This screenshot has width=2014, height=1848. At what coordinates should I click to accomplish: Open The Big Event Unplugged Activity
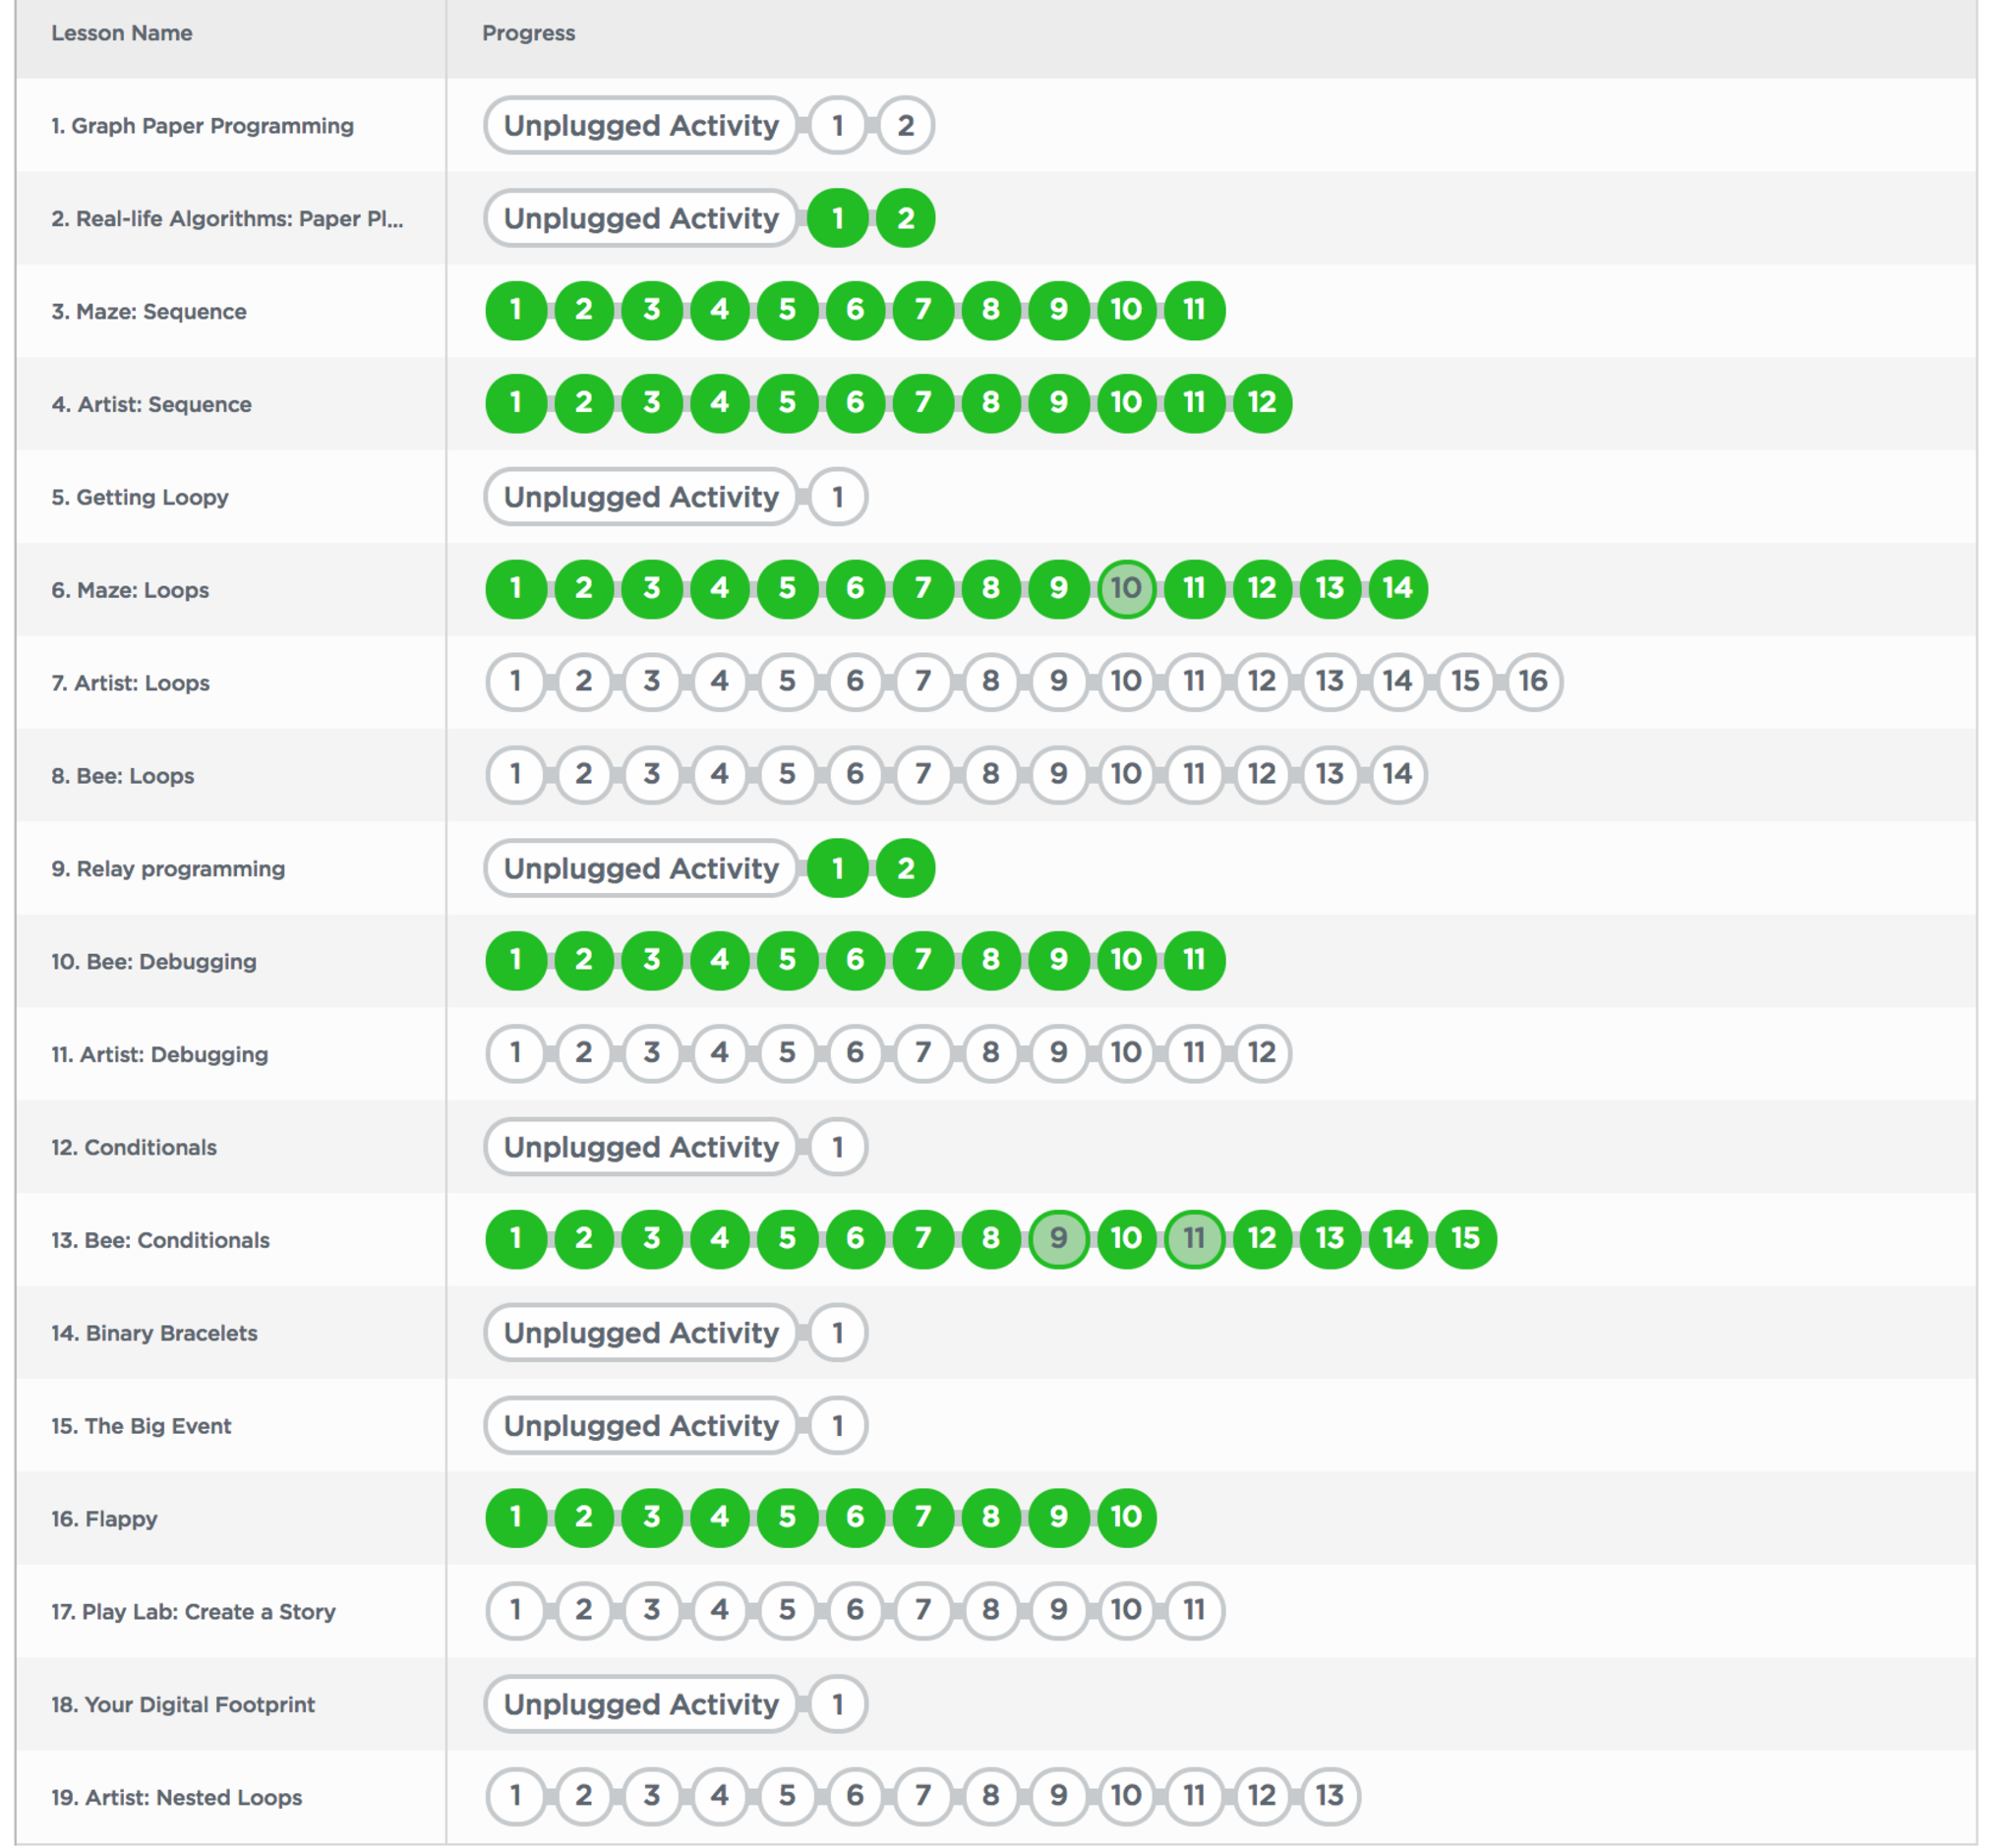(641, 1425)
